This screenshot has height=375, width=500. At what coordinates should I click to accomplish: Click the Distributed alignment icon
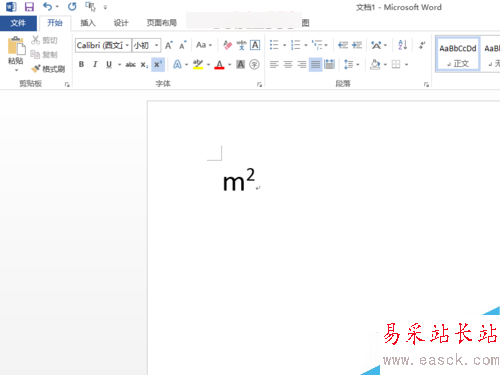click(329, 64)
